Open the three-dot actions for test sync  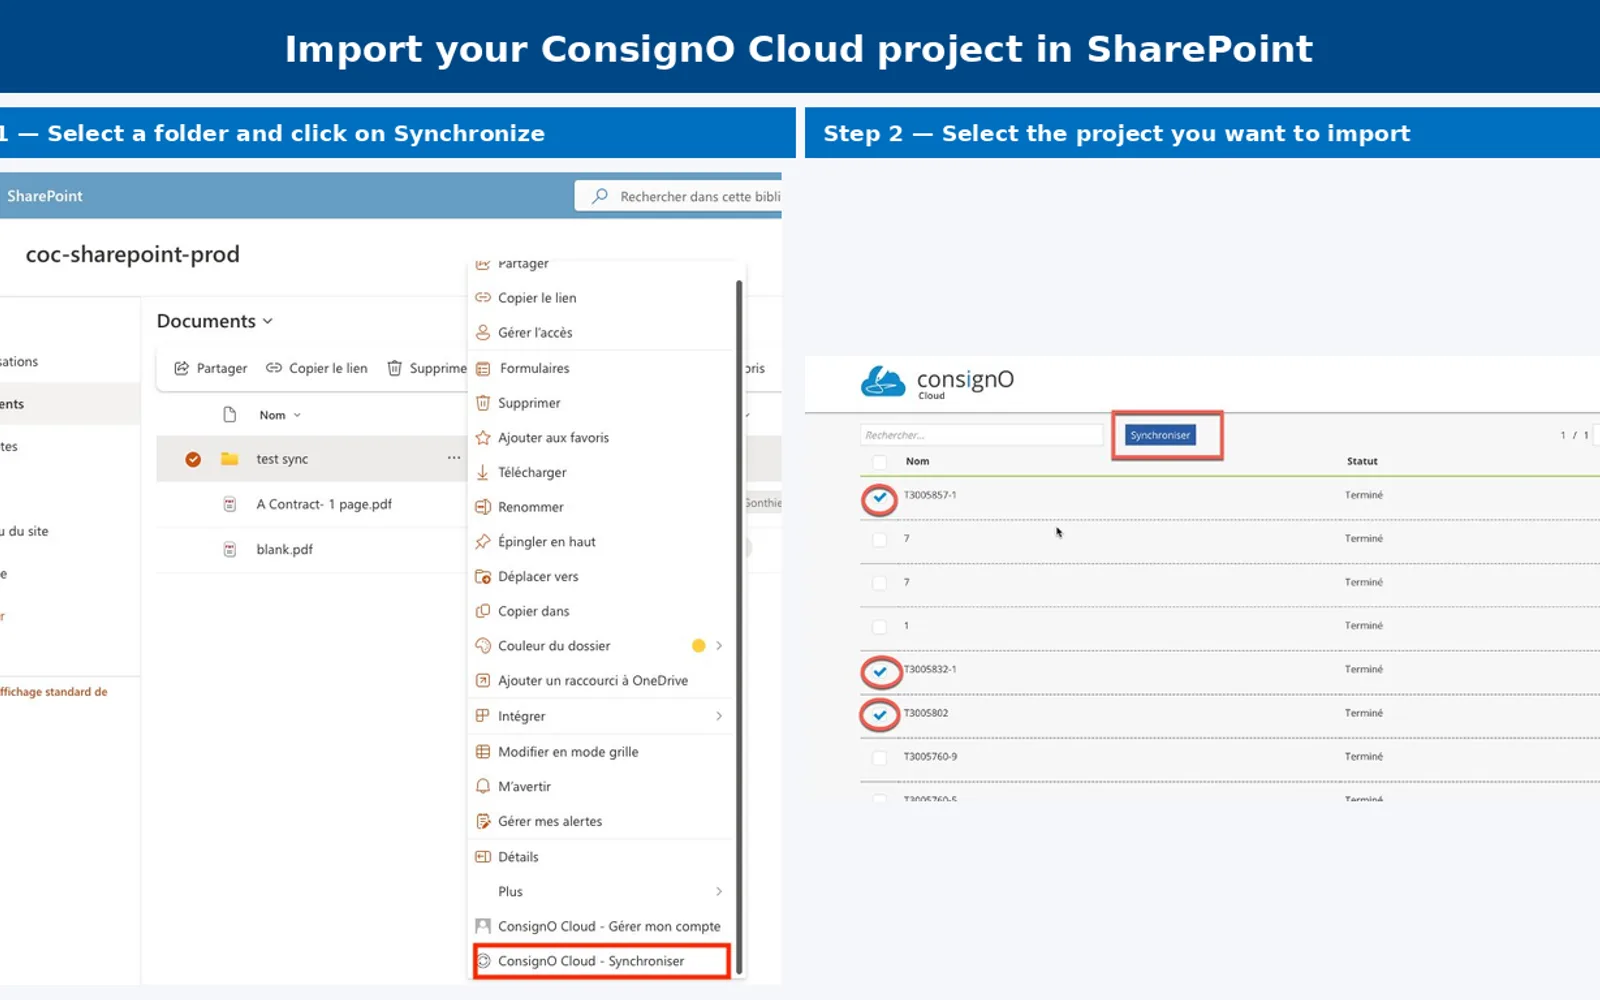[x=454, y=458]
